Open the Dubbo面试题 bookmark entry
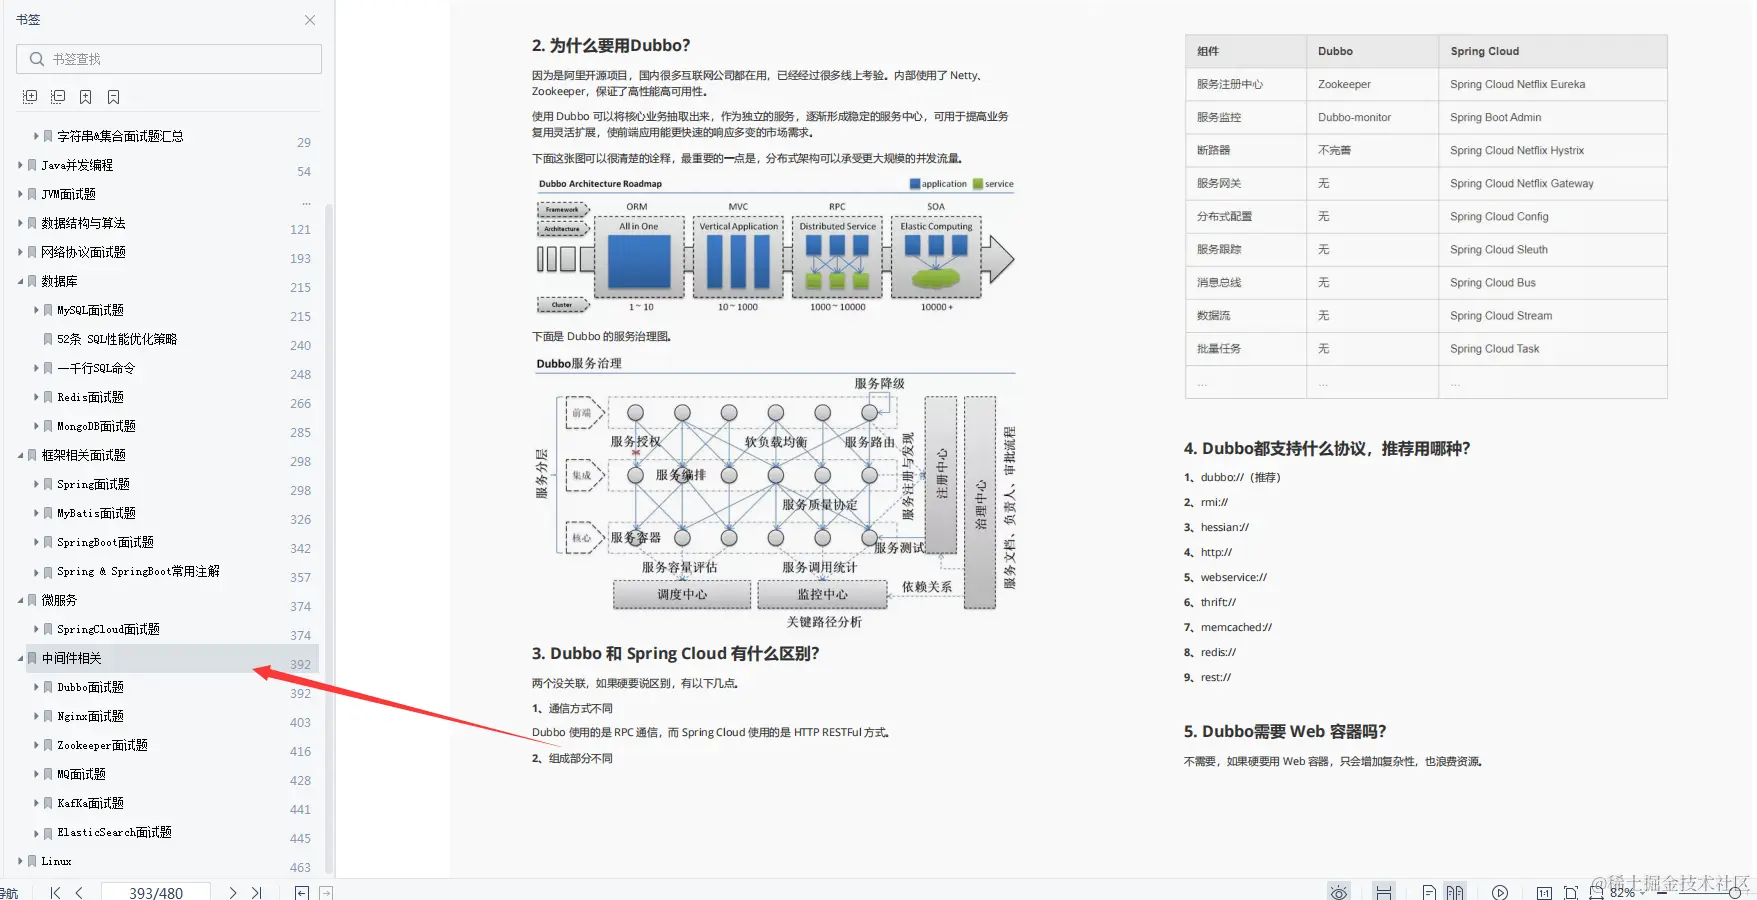The height and width of the screenshot is (900, 1757). pos(91,687)
